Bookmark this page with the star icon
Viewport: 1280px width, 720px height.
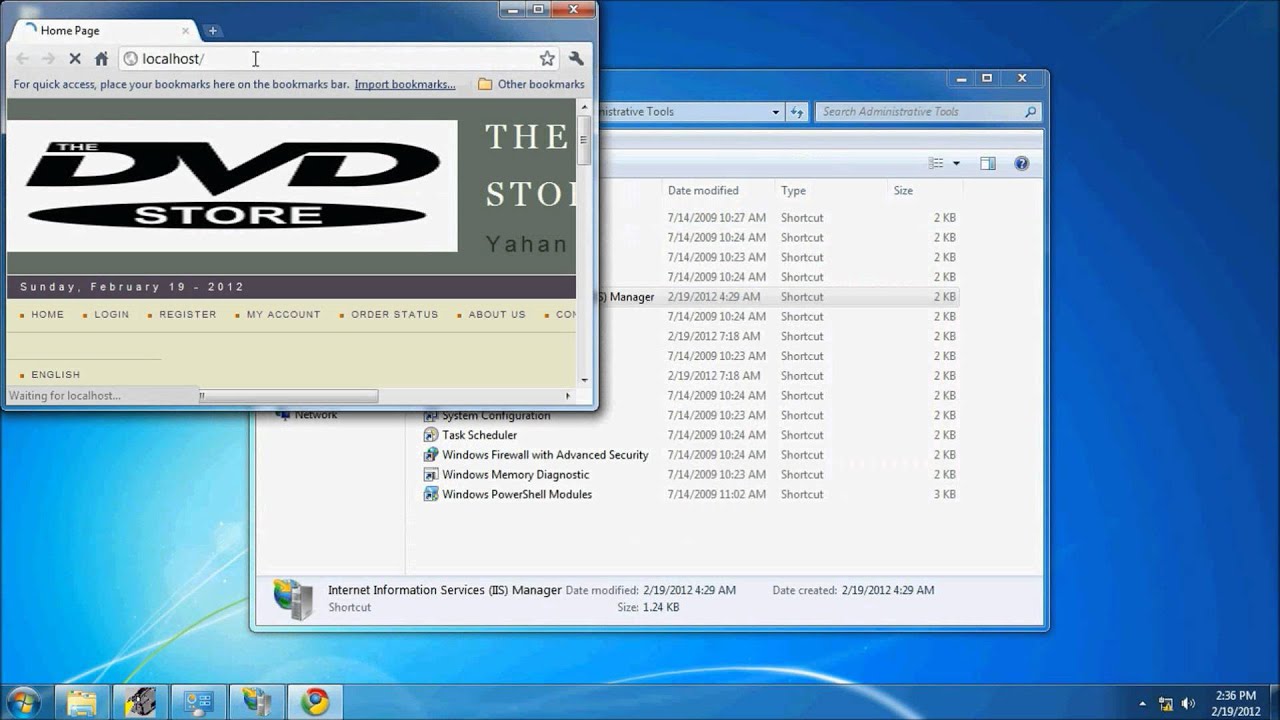(x=547, y=59)
